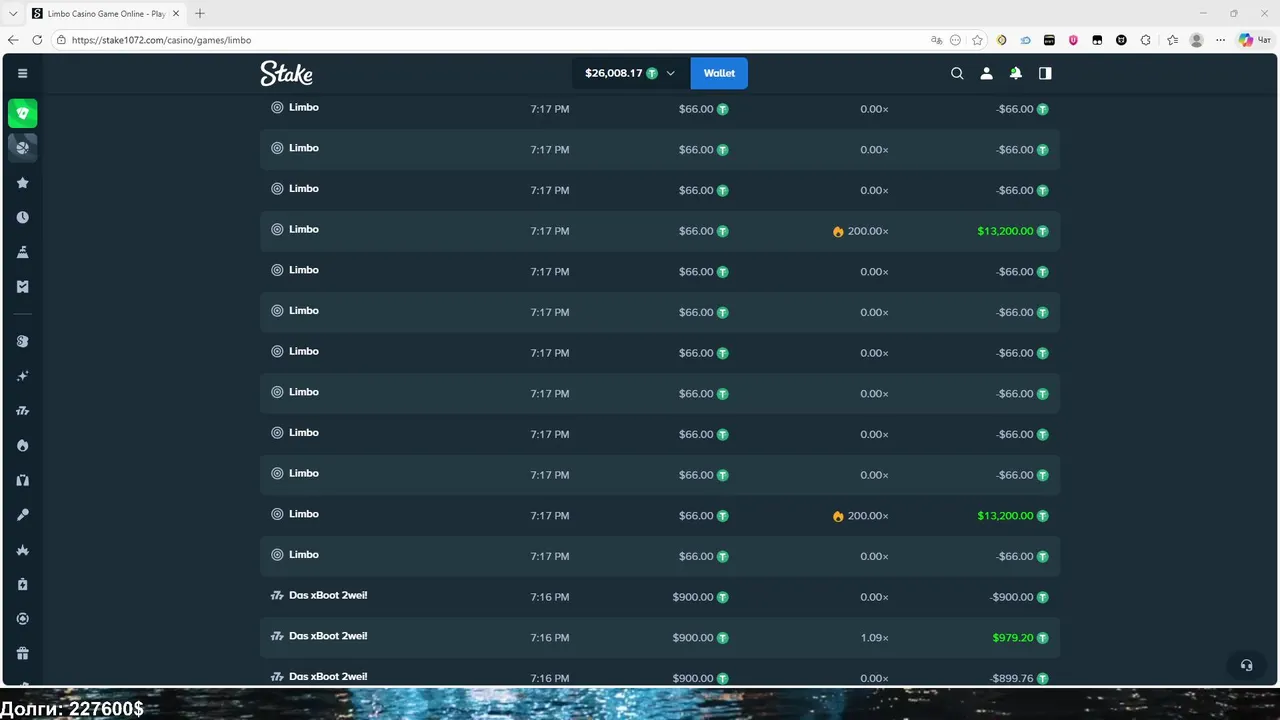The image size is (1280, 720).
Task: Close the Limbo browser tab
Action: pyautogui.click(x=176, y=14)
